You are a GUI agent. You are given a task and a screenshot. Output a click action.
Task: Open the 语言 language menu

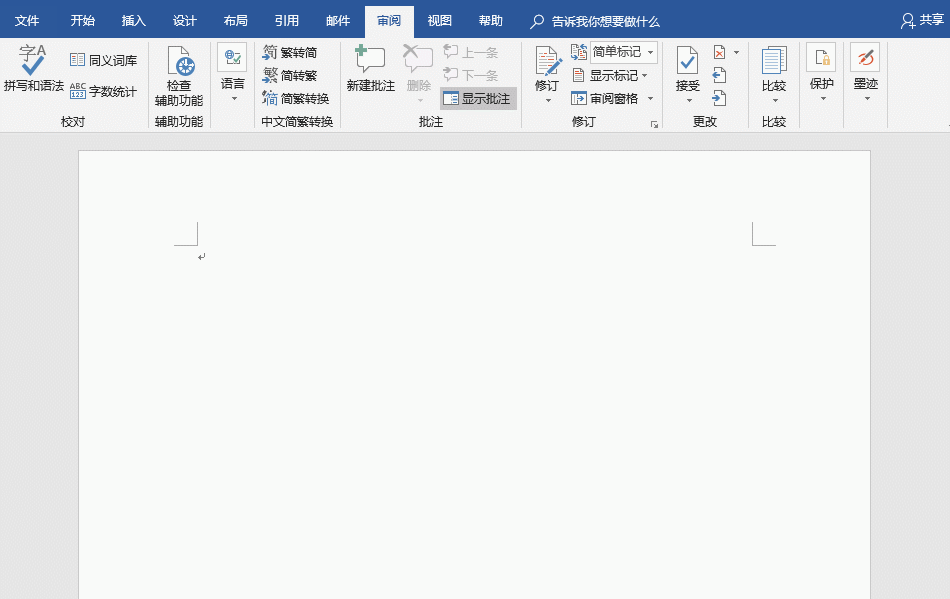[233, 73]
